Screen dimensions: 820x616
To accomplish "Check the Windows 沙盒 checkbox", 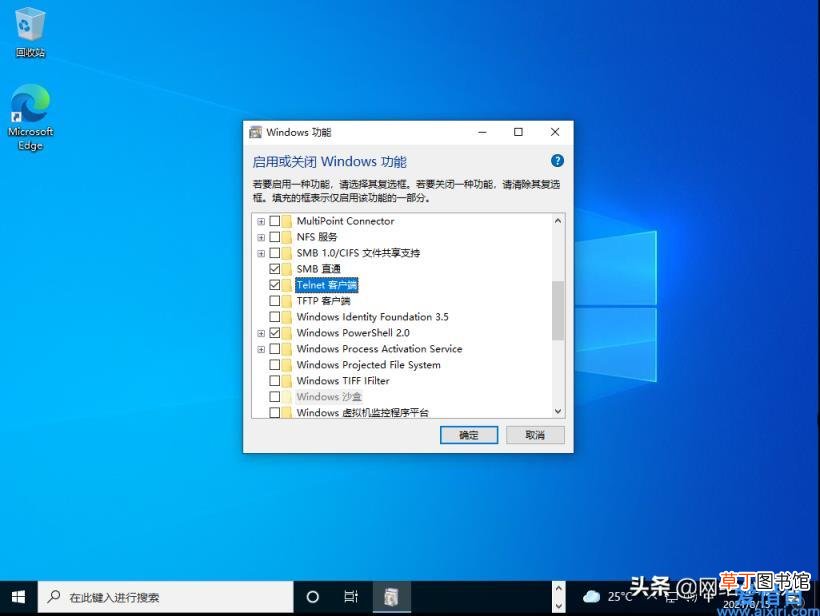I will click(x=275, y=396).
